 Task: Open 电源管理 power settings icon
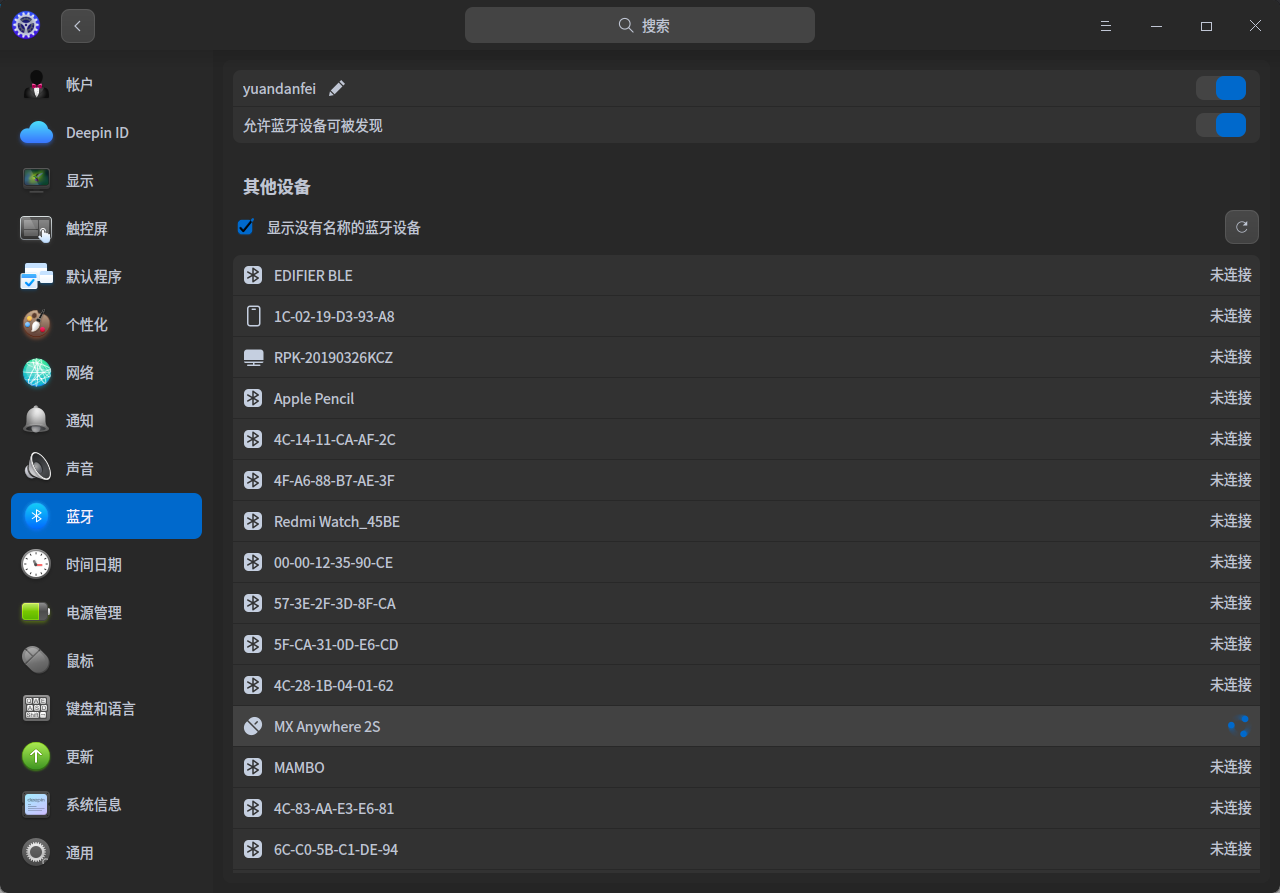(x=36, y=612)
